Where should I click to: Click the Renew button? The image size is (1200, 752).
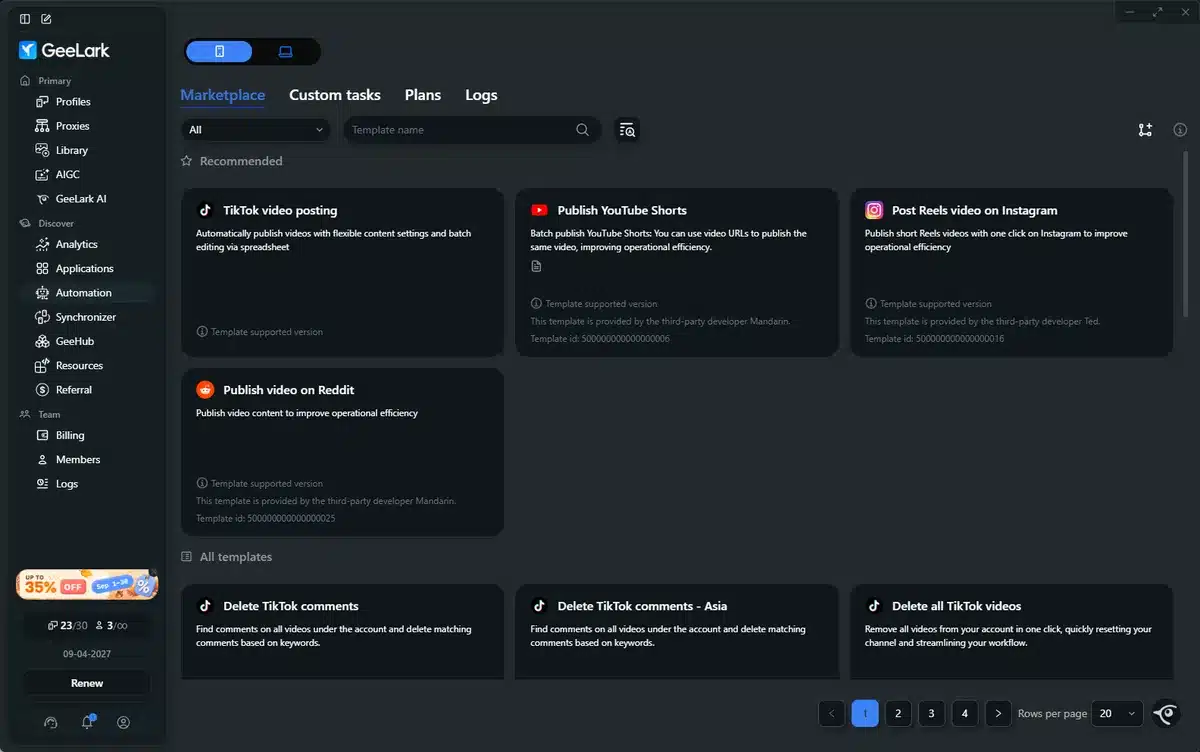click(x=87, y=683)
